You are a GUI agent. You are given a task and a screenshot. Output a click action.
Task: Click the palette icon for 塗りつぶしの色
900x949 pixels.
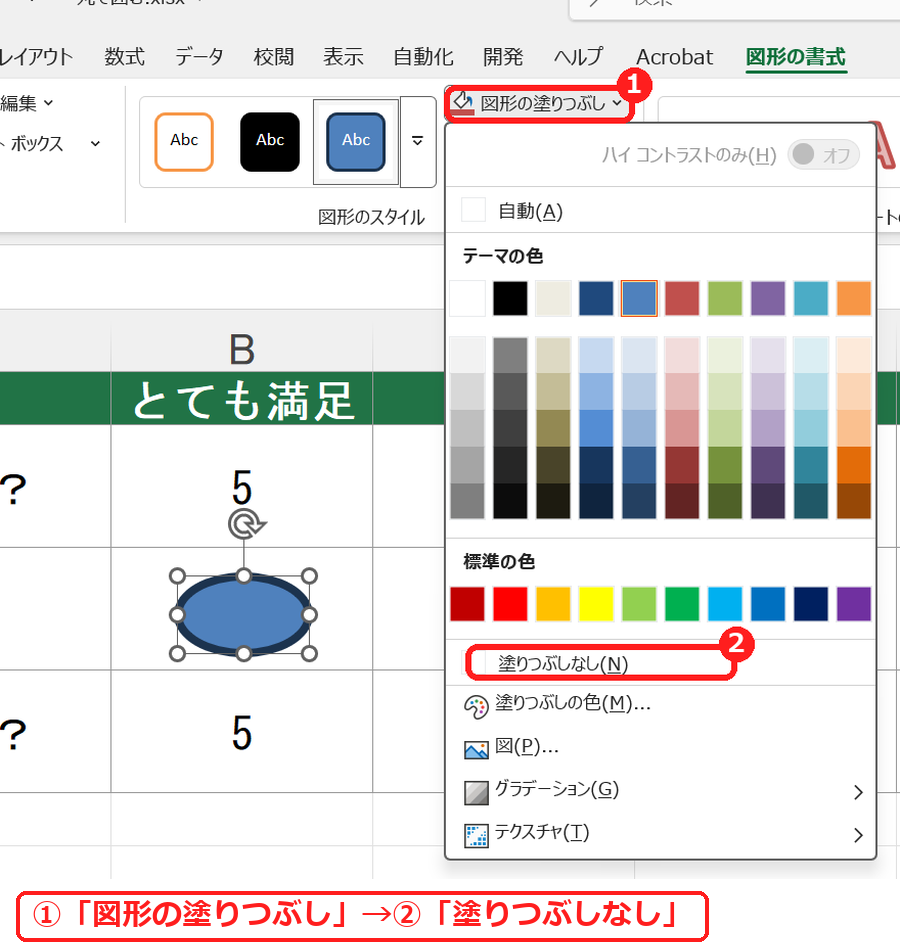(x=476, y=706)
